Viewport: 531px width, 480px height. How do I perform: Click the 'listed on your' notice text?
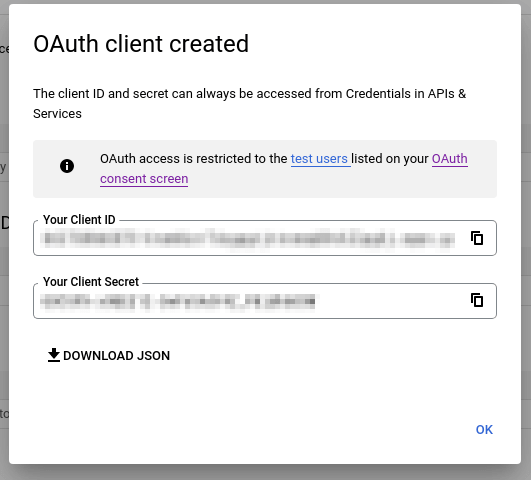click(390, 159)
